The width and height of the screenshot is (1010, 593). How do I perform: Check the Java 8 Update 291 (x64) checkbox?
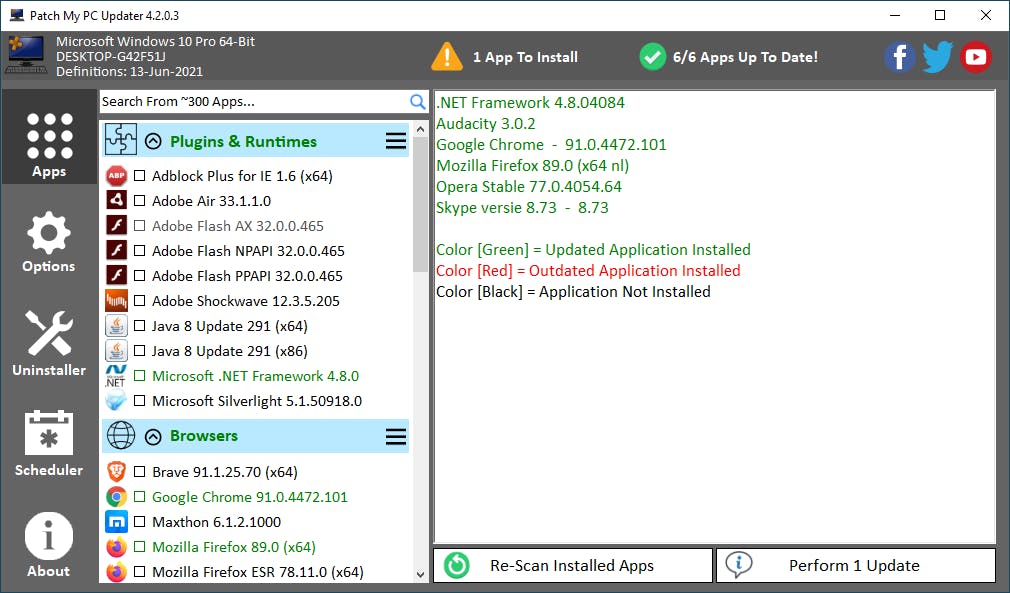click(139, 326)
